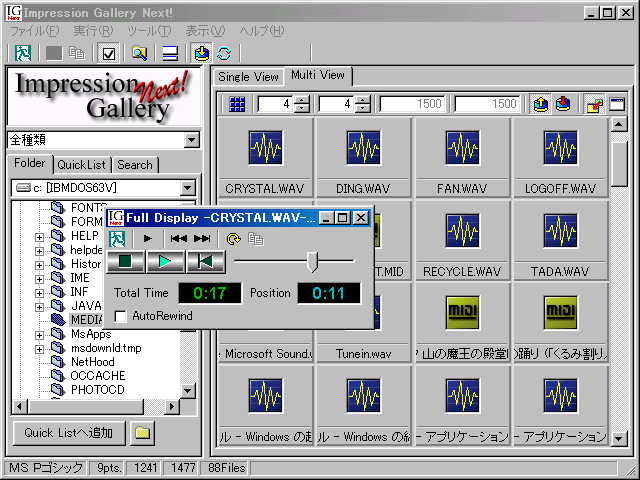Select MIDI thumbnail labeled 山の魔王の殿堂
This screenshot has width=640, height=480.
(x=462, y=323)
